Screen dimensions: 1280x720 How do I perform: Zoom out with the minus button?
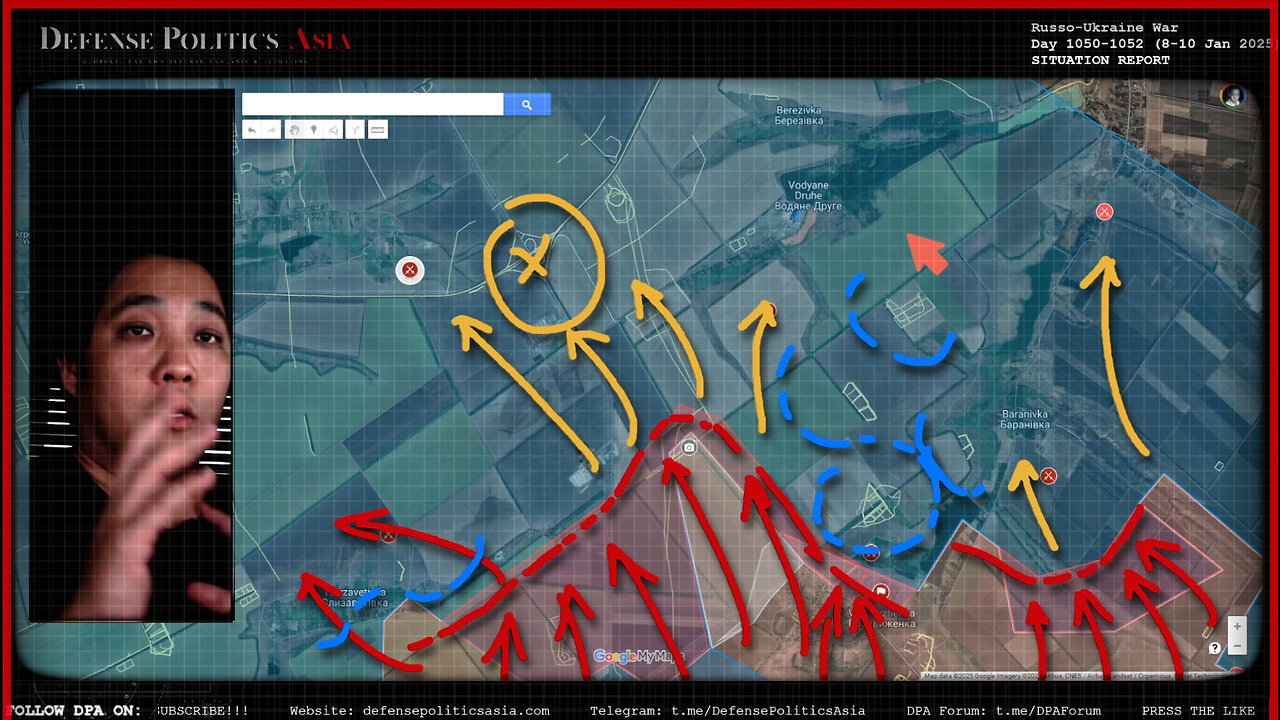(1238, 646)
